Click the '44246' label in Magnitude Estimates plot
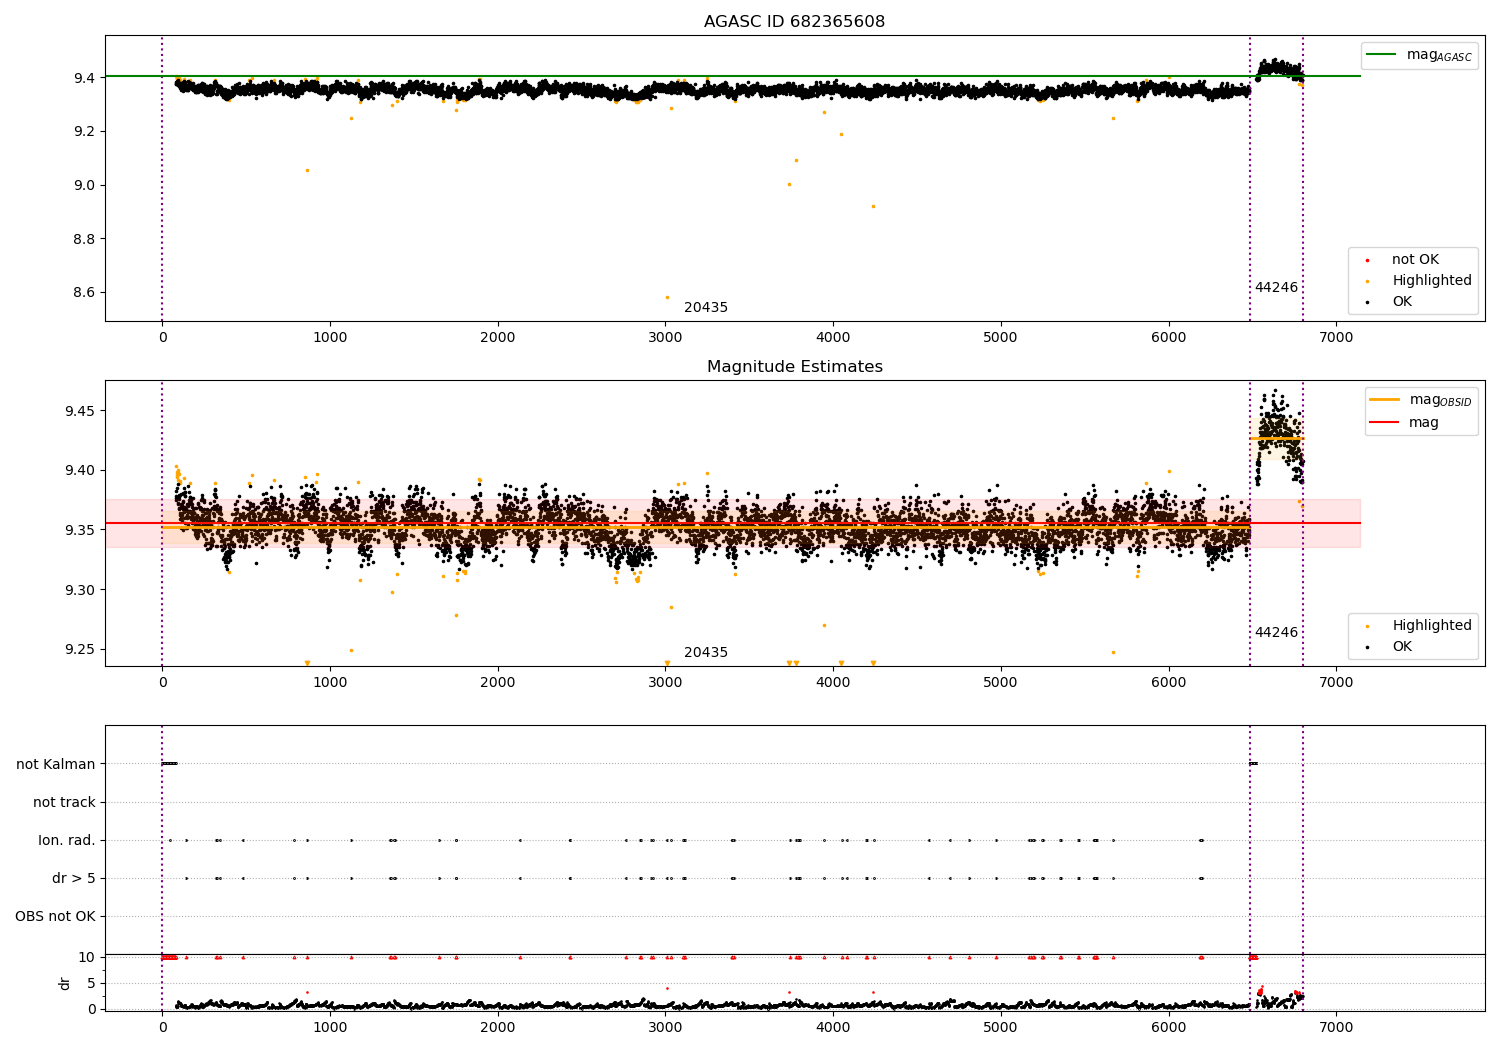Screen dimensions: 1500x1050 [1276, 633]
